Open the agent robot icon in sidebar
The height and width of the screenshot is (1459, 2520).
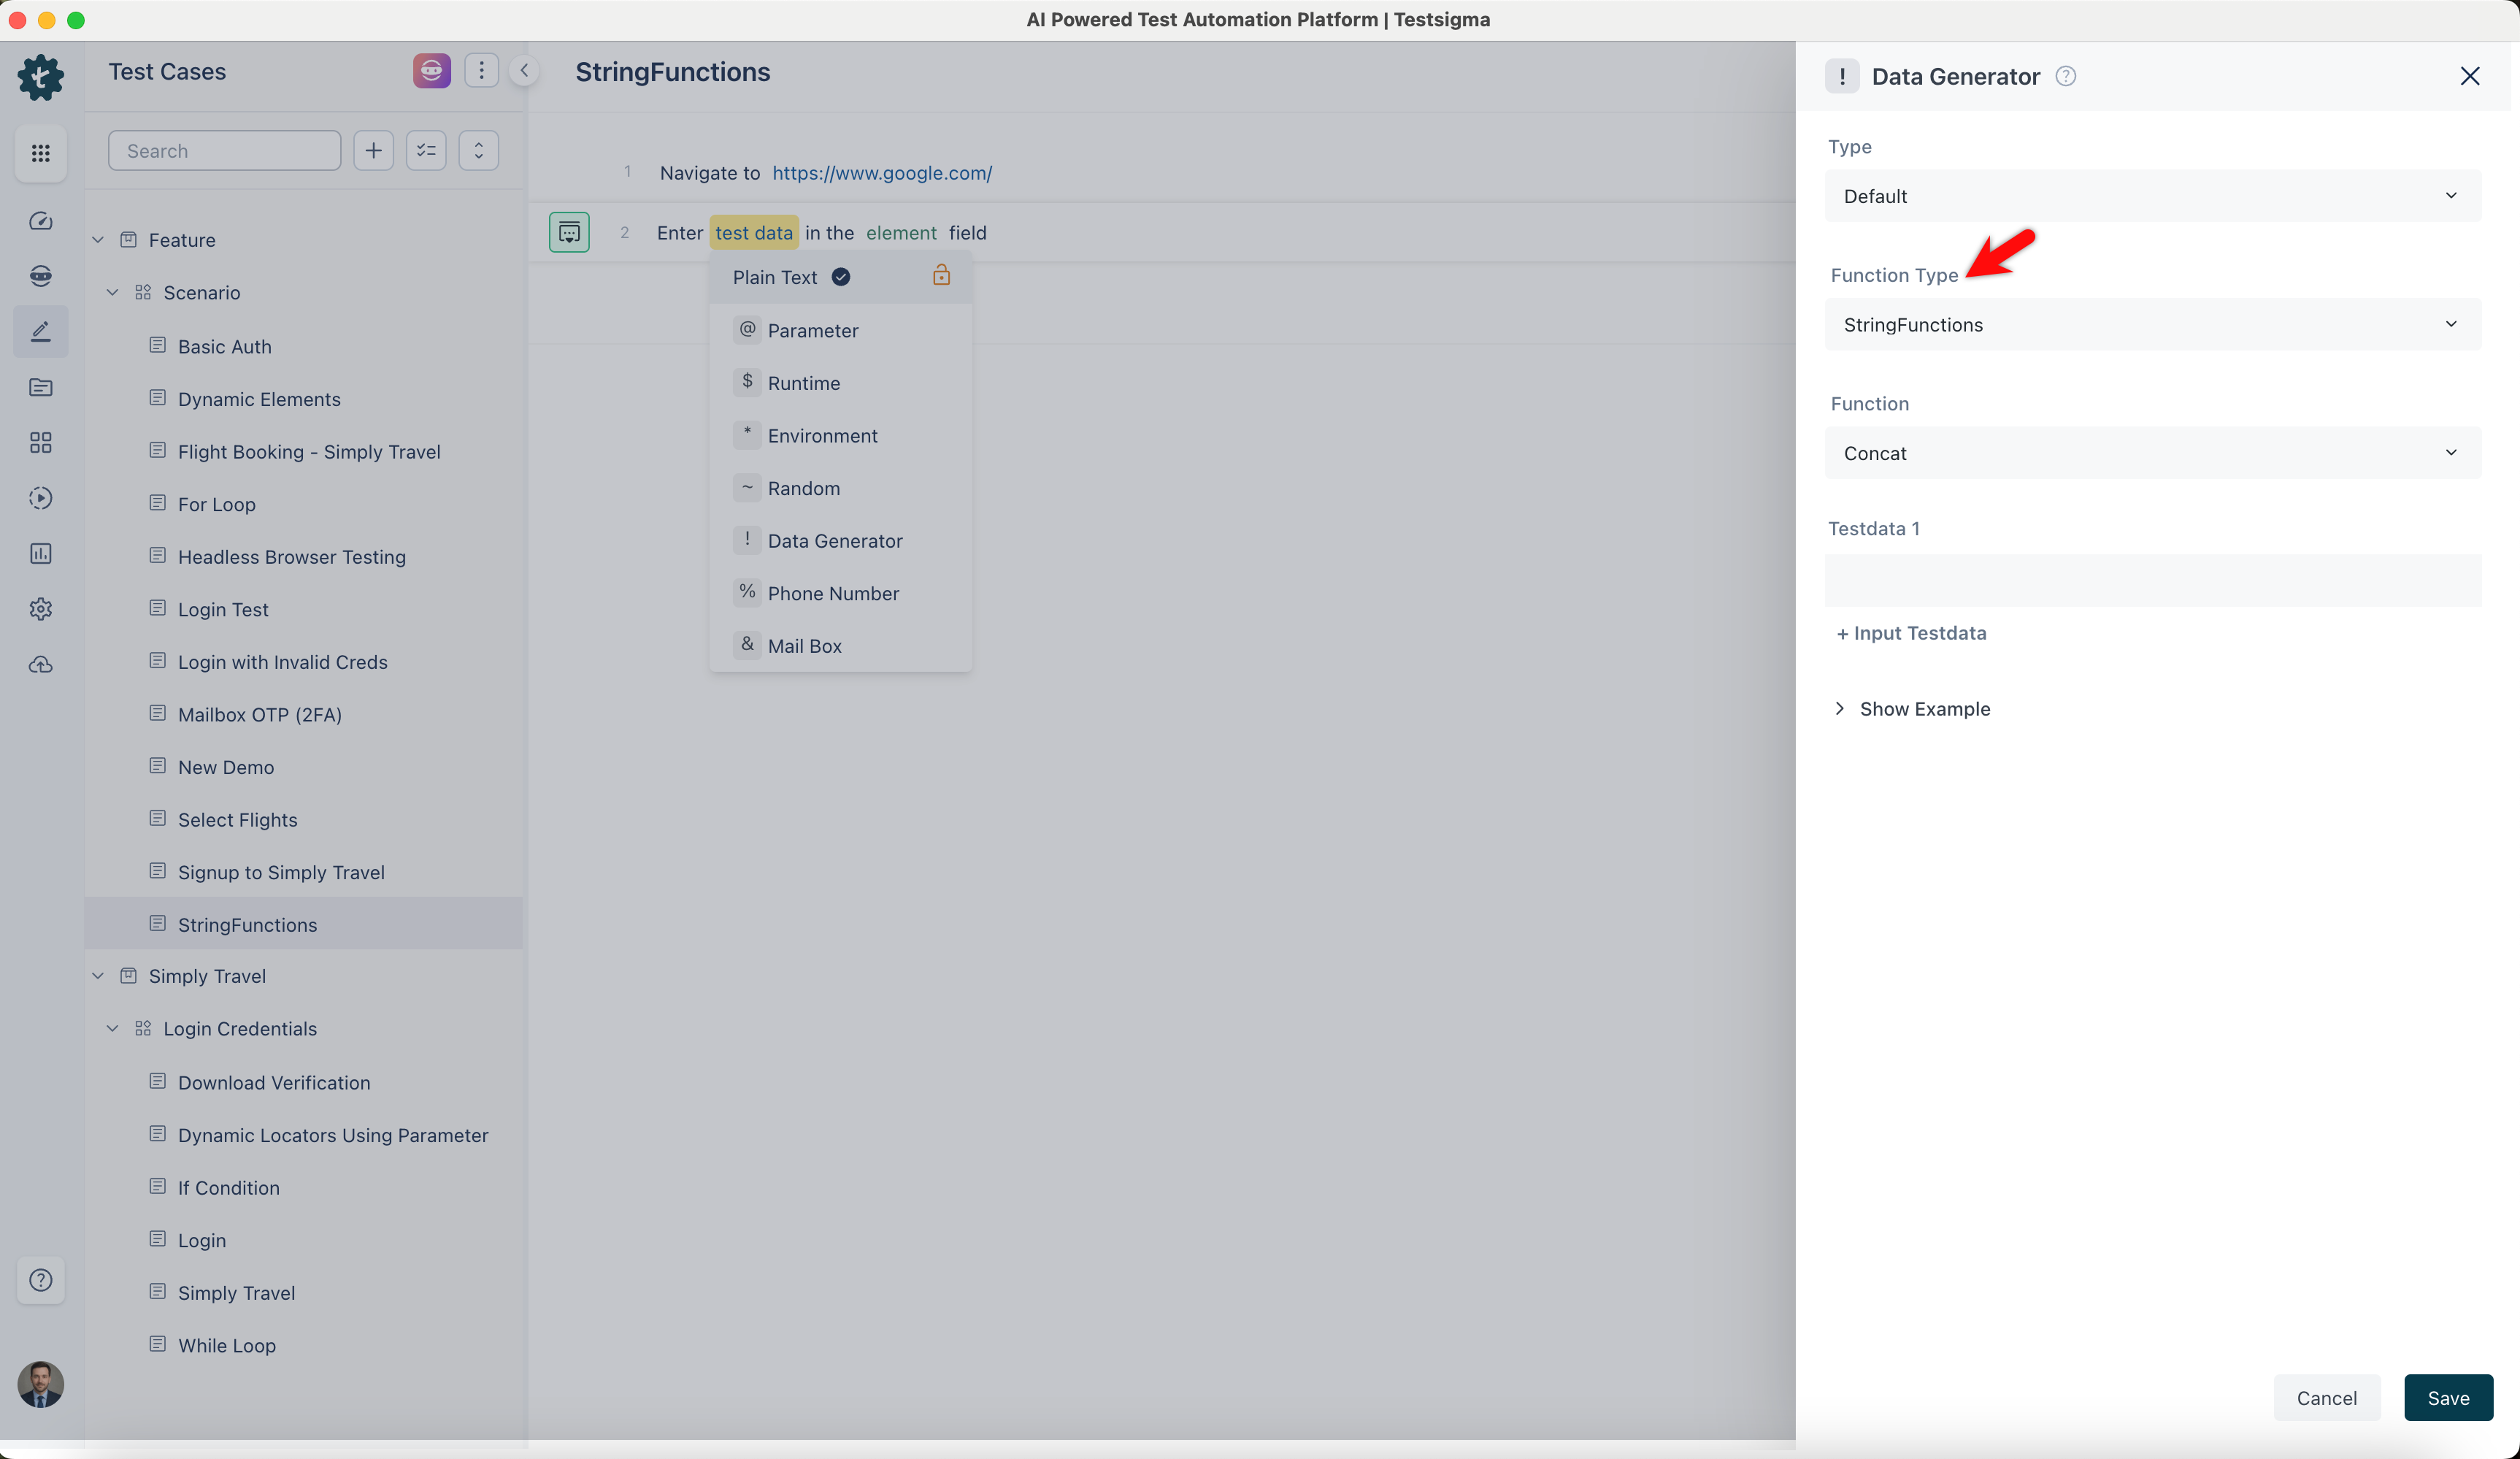(x=41, y=276)
